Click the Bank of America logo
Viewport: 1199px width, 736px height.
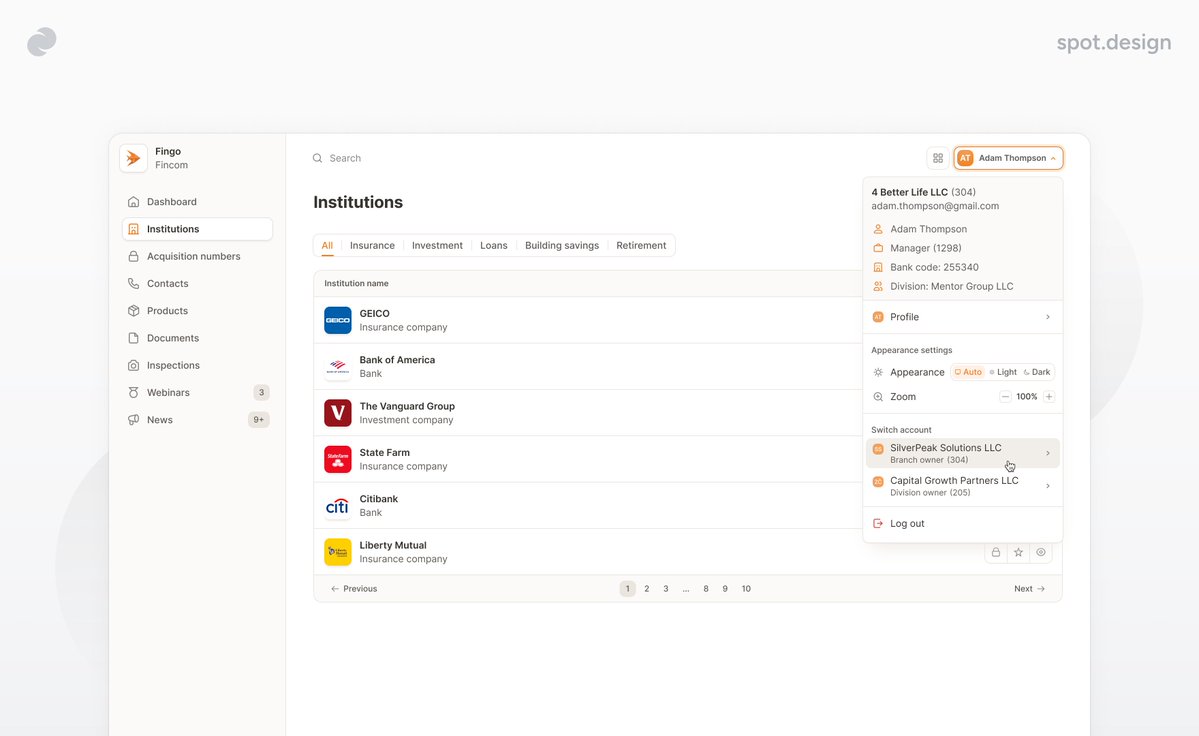338,367
